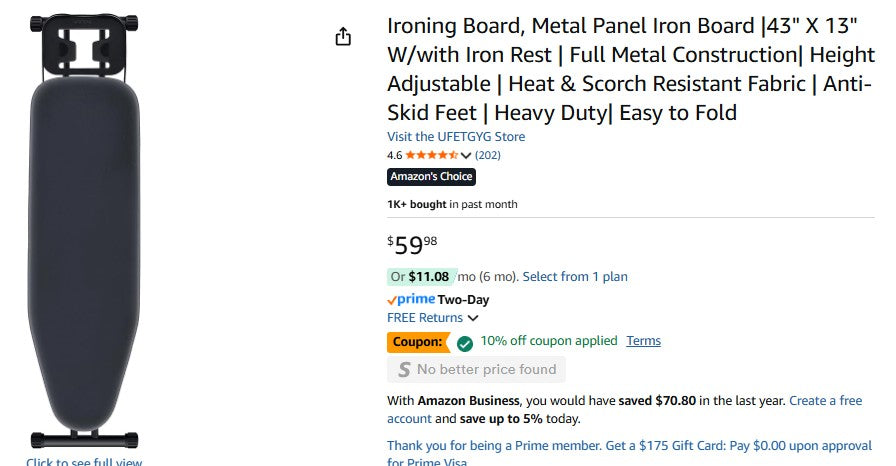The height and width of the screenshot is (466, 896).
Task: Click the No better price found button
Action: click(476, 370)
